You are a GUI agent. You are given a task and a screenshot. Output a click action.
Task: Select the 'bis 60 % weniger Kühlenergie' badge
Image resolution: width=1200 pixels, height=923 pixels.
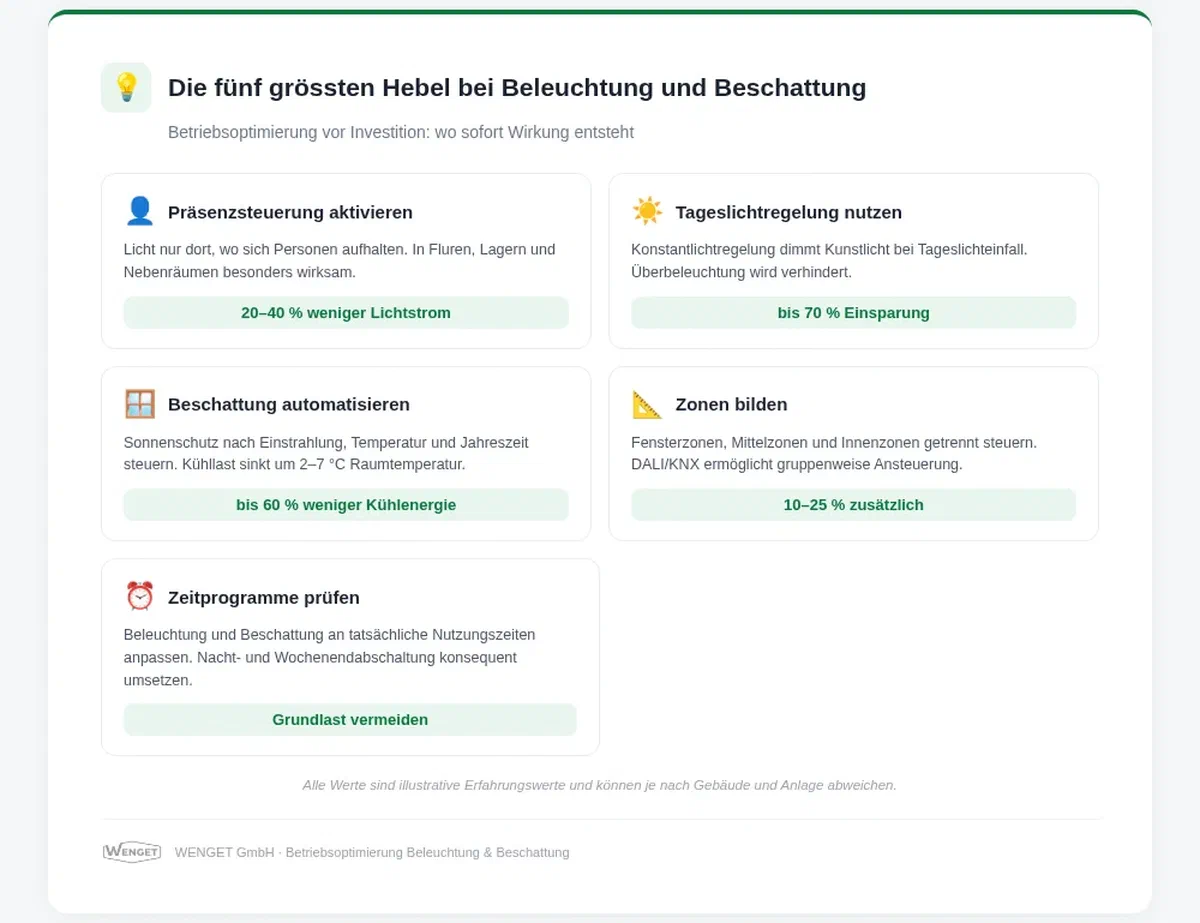346,505
